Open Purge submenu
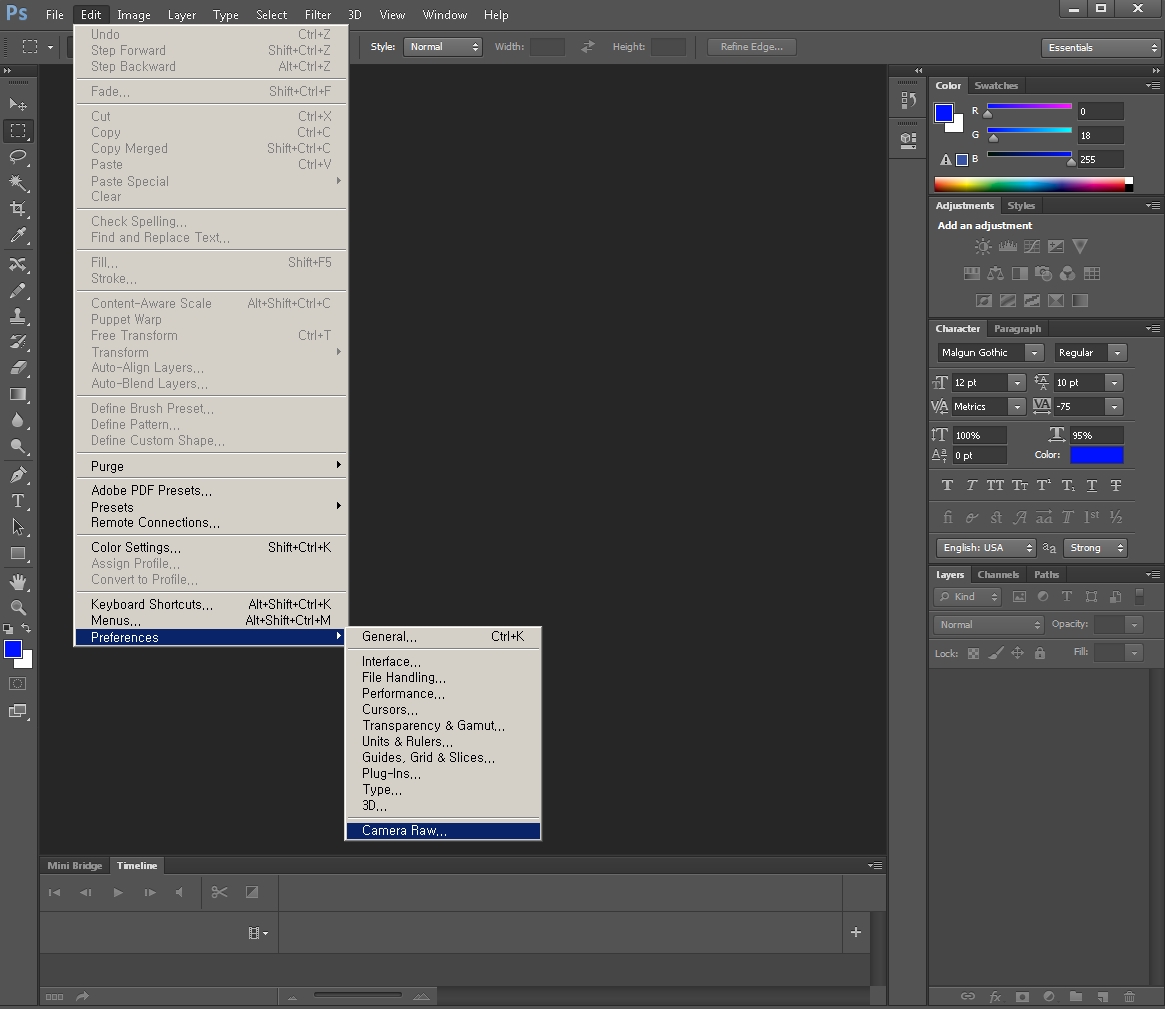 211,467
